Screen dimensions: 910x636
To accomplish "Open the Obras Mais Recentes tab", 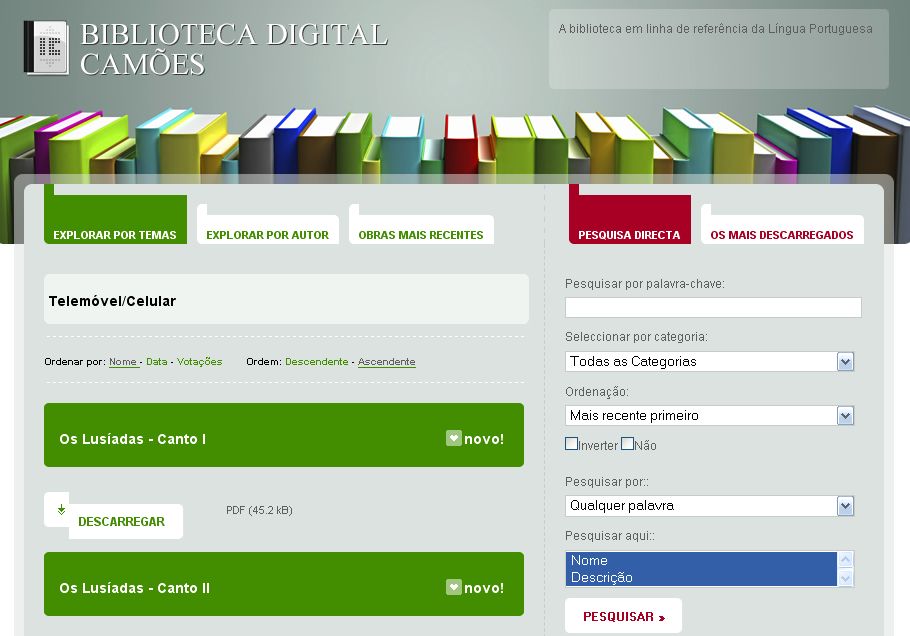I will click(420, 235).
